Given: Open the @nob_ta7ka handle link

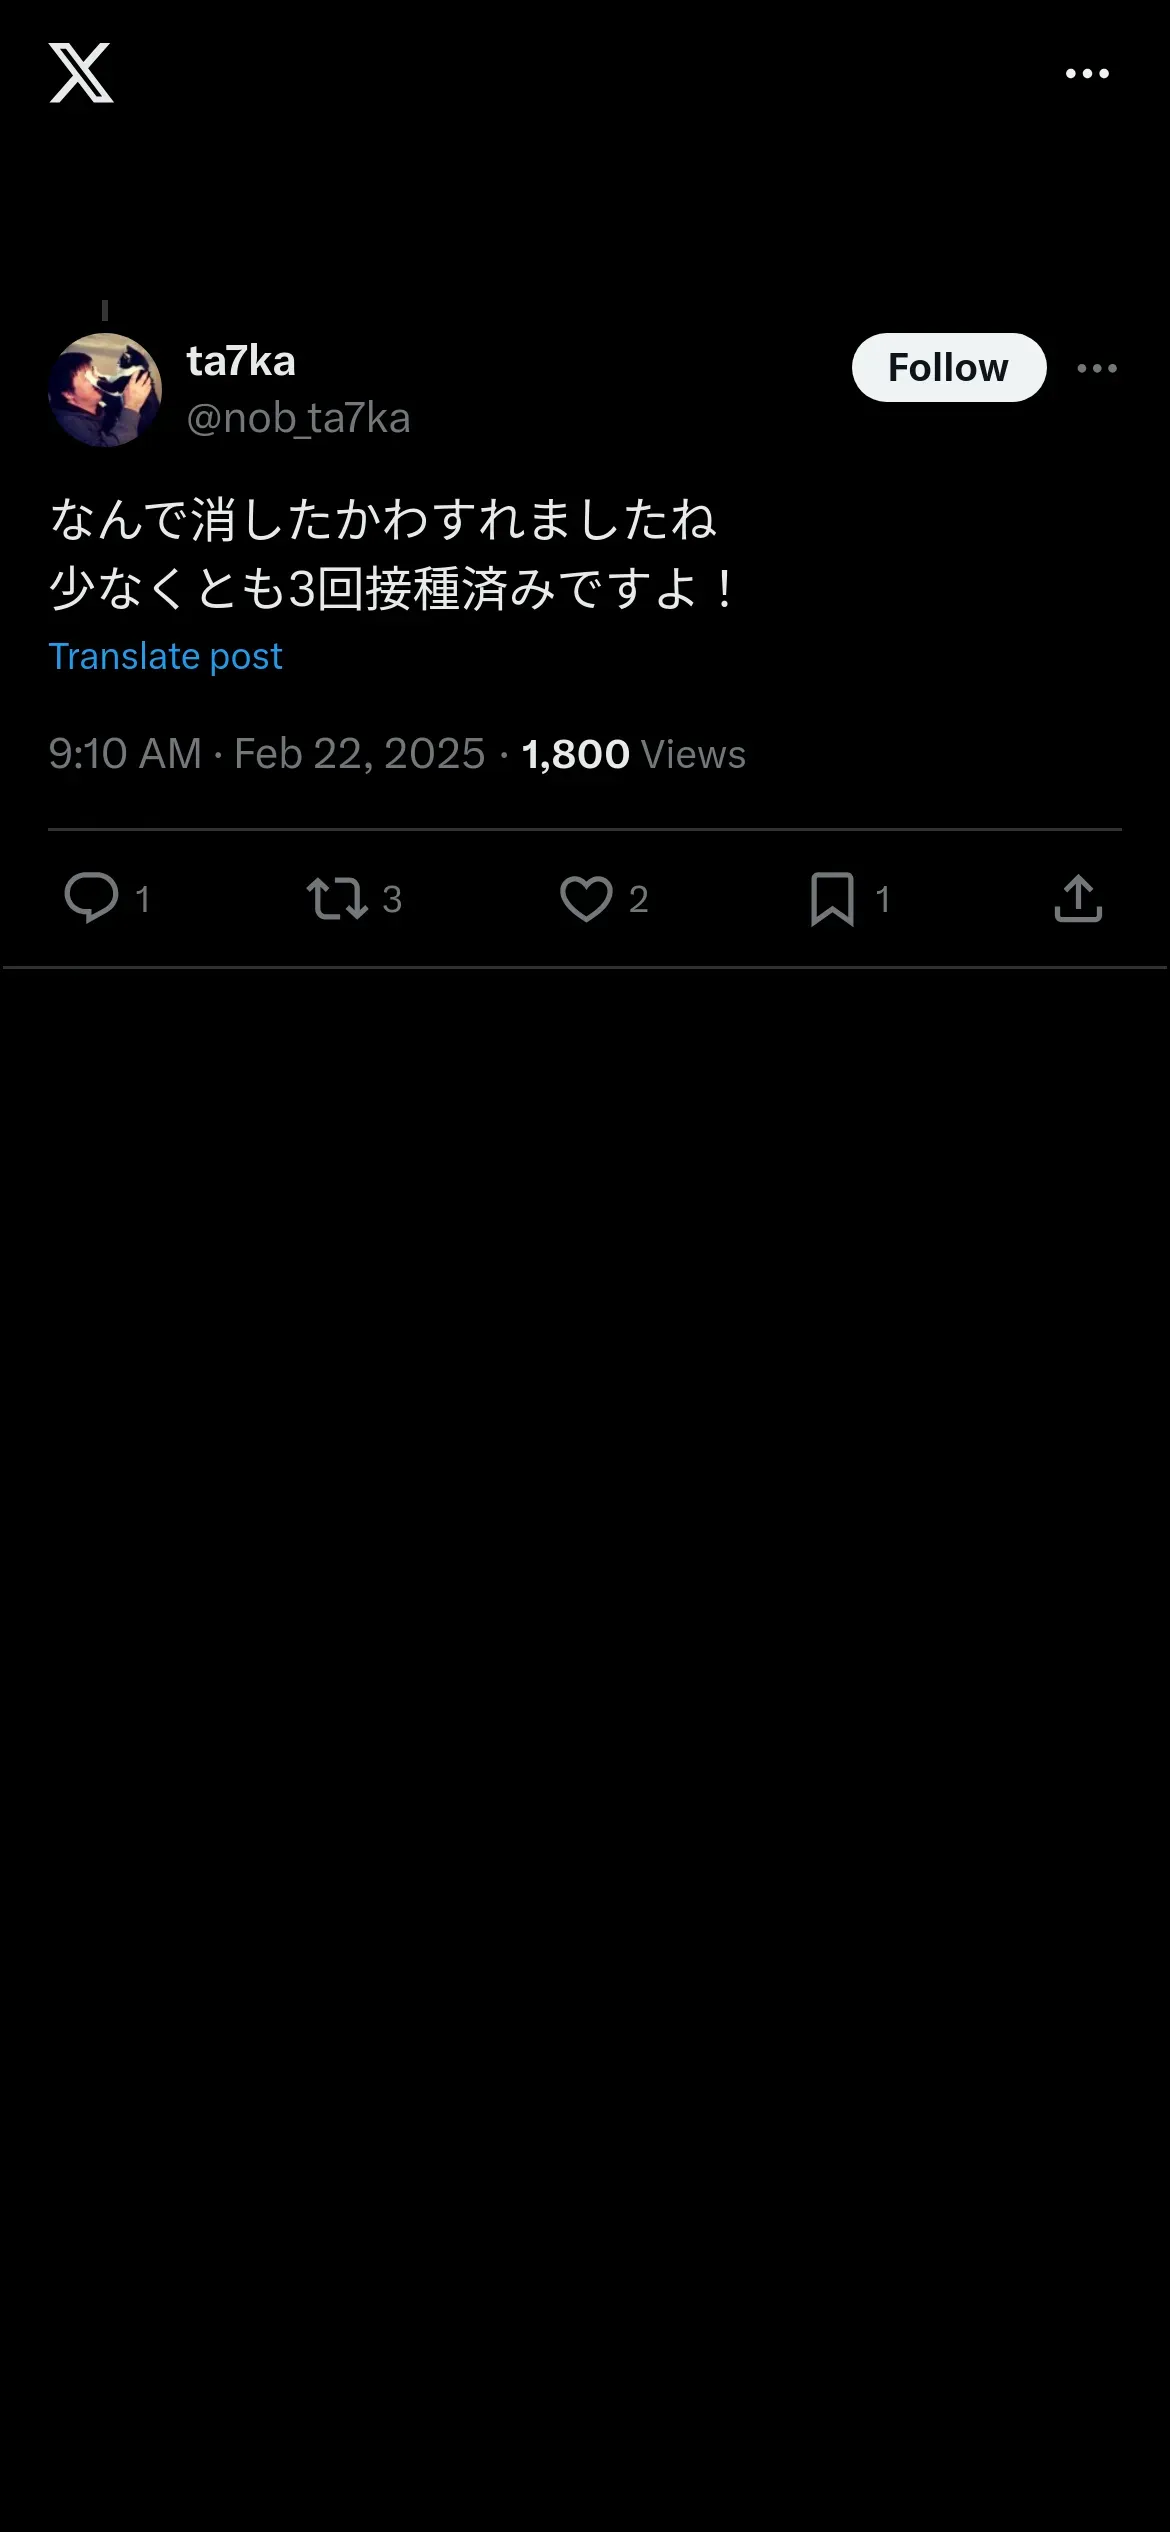Looking at the screenshot, I should click(298, 418).
